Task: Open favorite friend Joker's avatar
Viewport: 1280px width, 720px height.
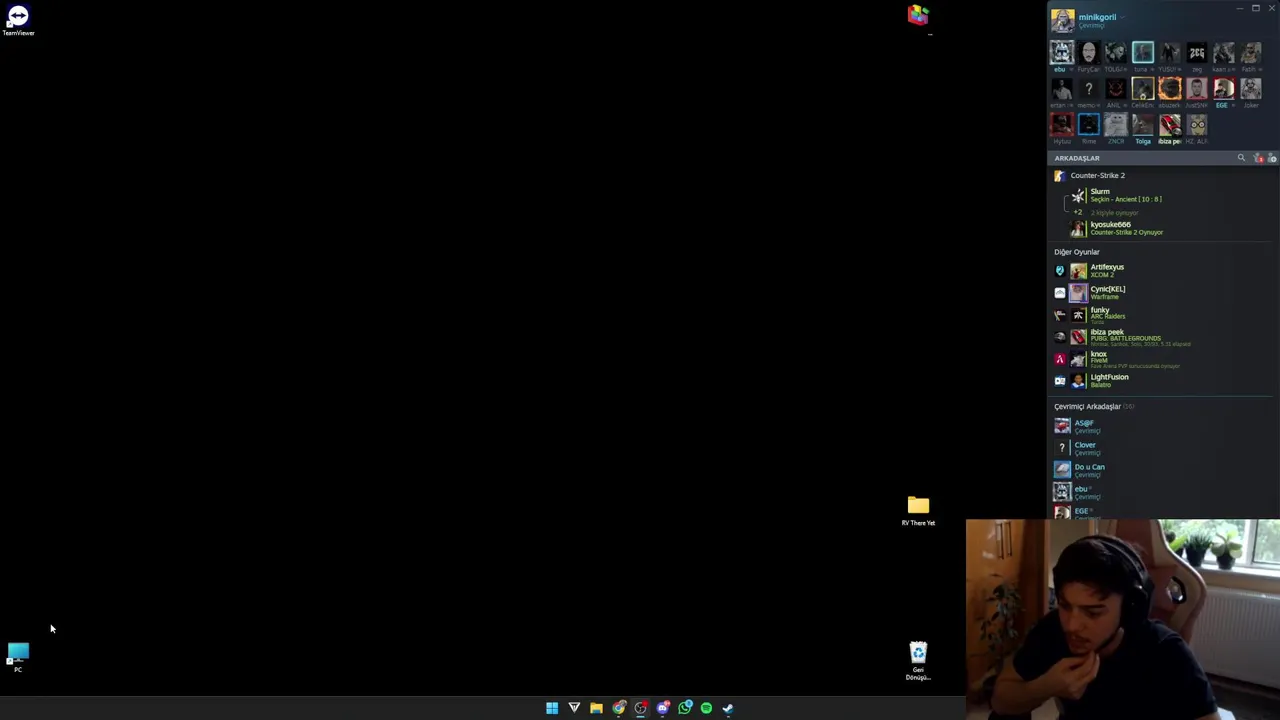Action: tap(1251, 88)
